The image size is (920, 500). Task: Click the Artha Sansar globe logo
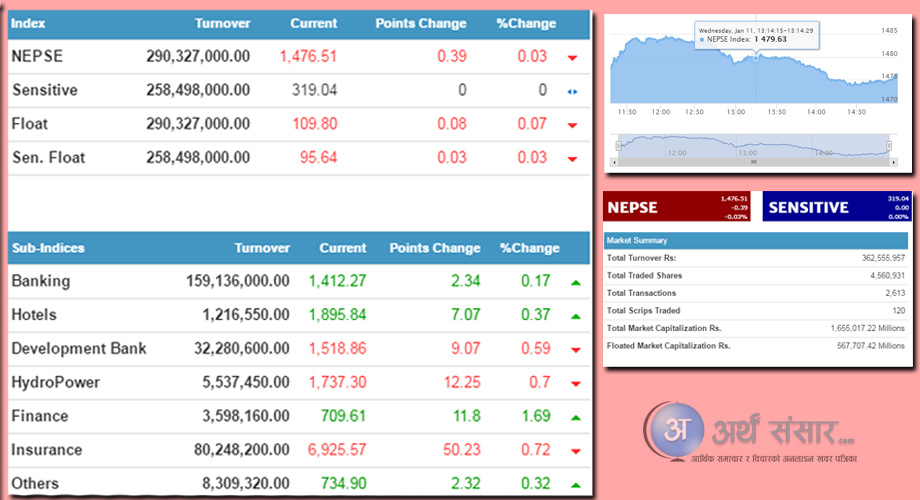pos(675,430)
